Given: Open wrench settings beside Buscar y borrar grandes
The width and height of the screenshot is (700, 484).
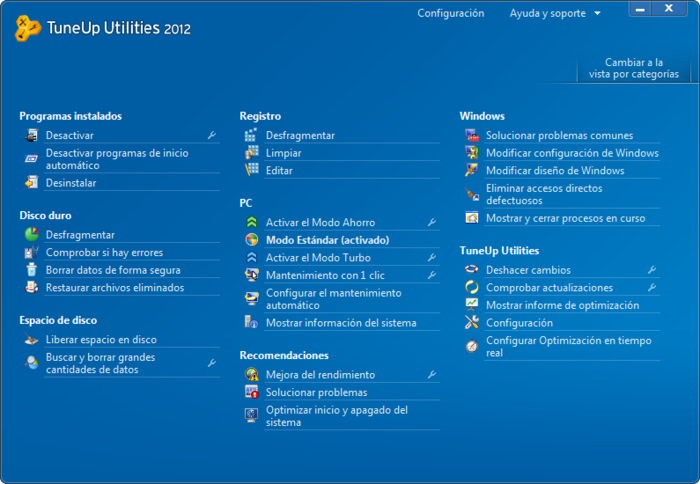Looking at the screenshot, I should [212, 363].
